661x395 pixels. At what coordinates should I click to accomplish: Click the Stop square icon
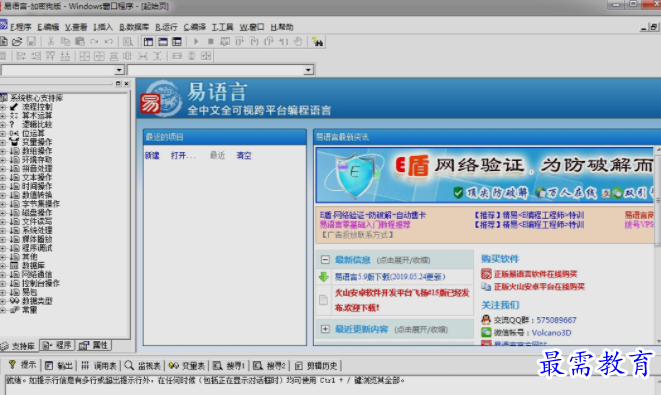point(210,41)
